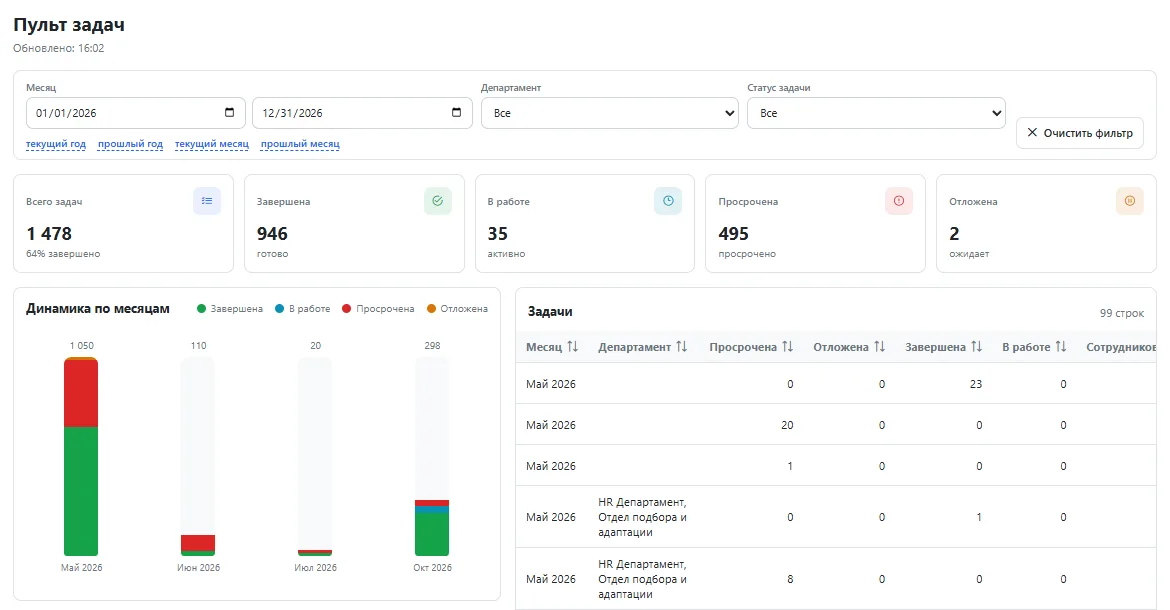Open calendar picker on start date 01/01/2026

tap(229, 113)
